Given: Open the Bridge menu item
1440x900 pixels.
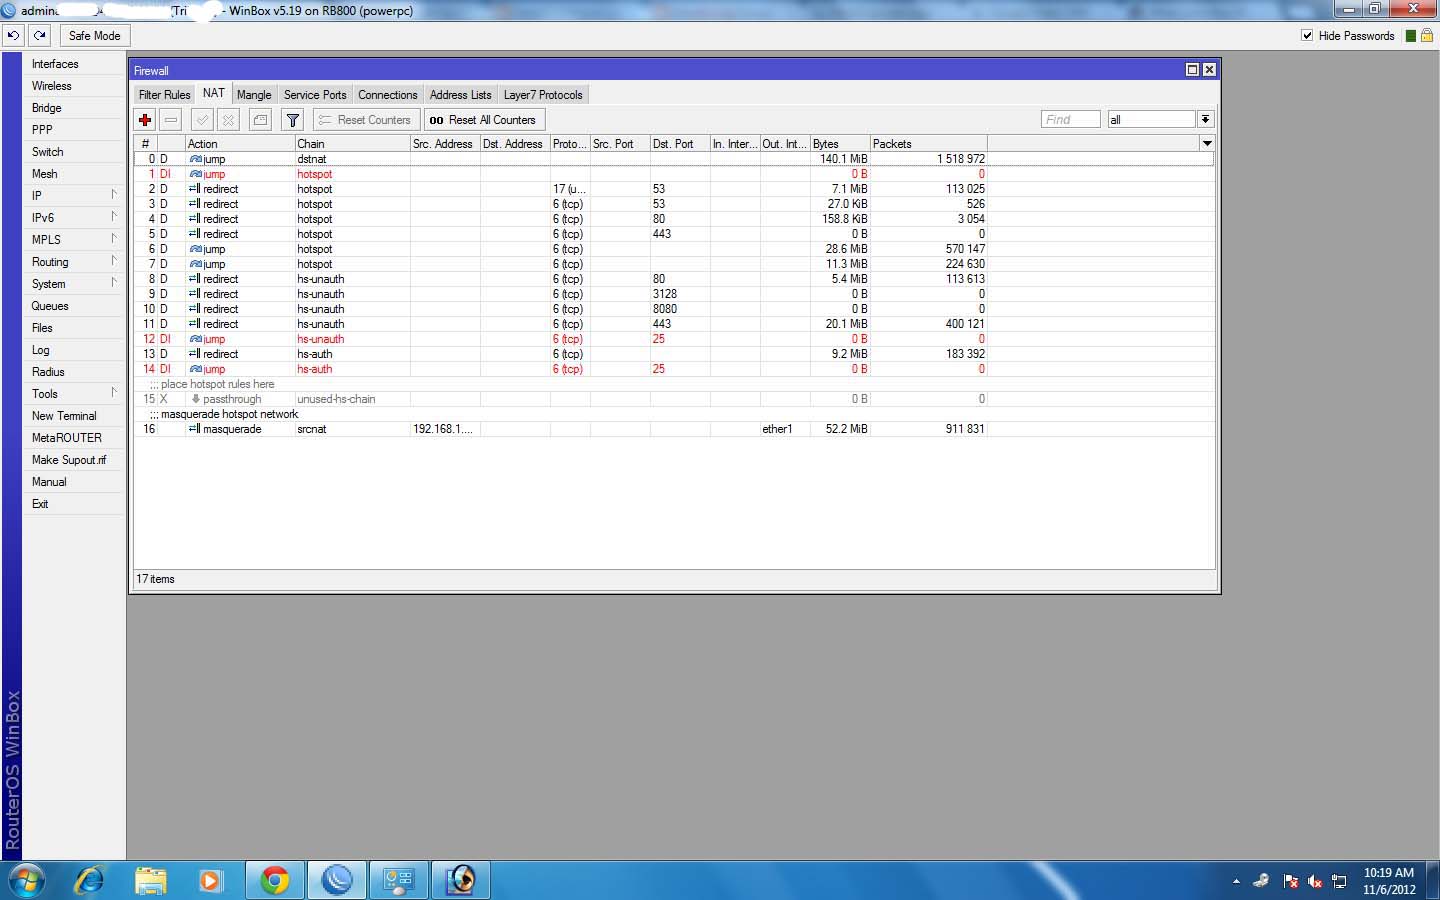Looking at the screenshot, I should [x=74, y=108].
